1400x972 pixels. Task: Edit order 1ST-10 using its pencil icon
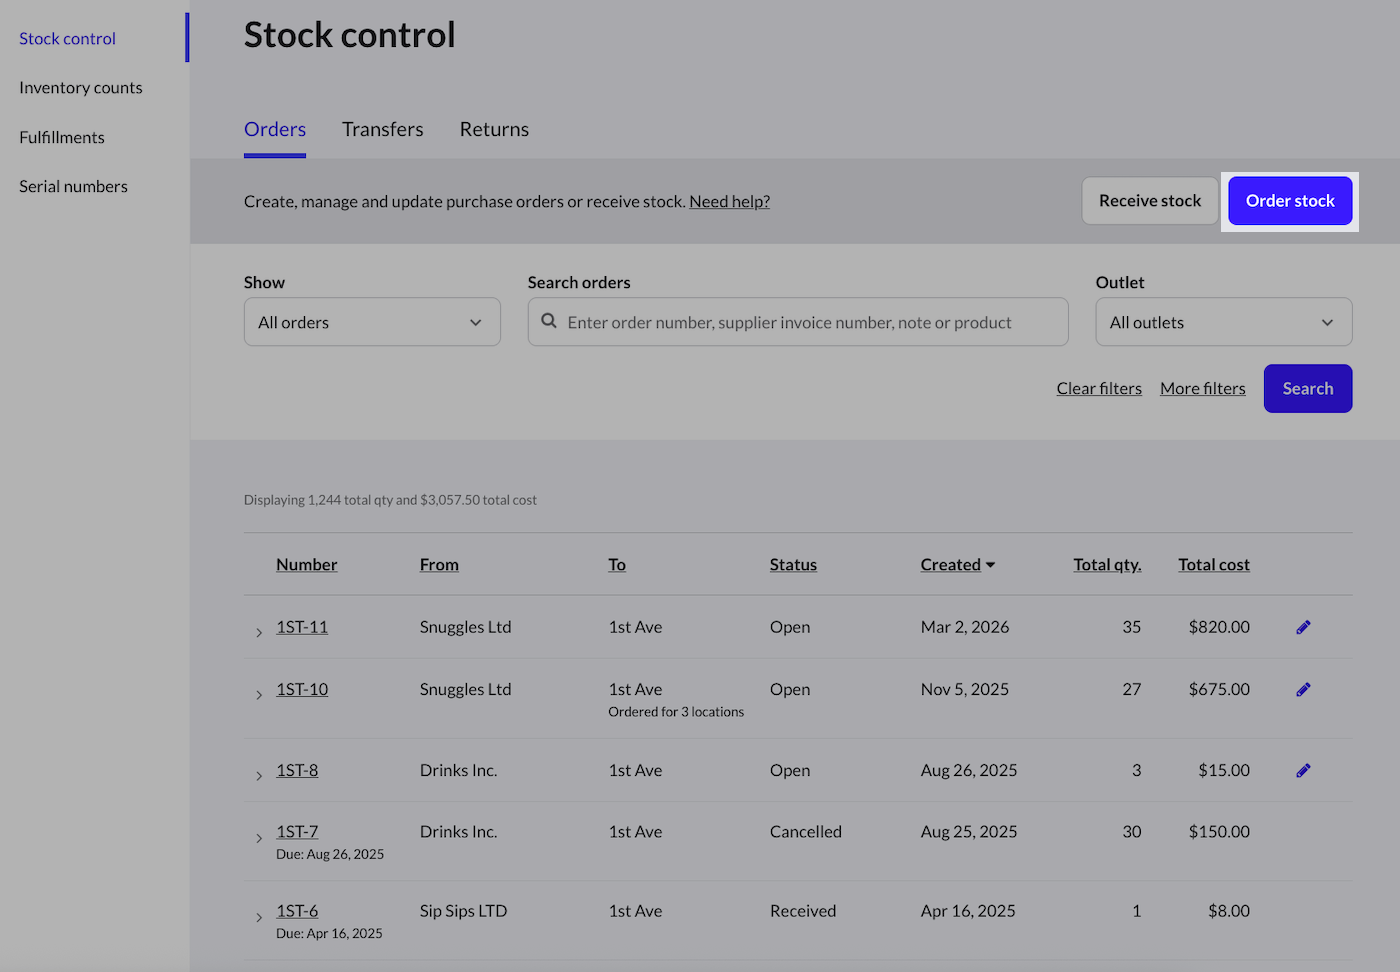pos(1303,689)
